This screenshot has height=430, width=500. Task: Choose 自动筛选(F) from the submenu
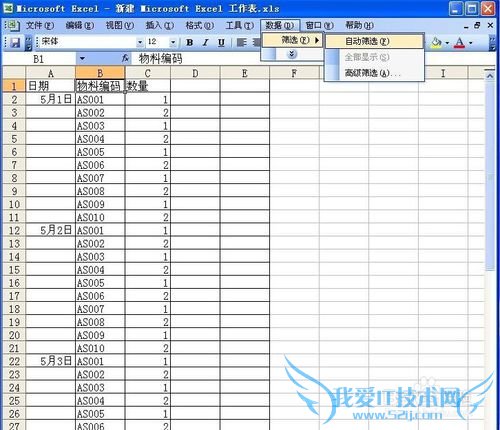click(x=374, y=41)
